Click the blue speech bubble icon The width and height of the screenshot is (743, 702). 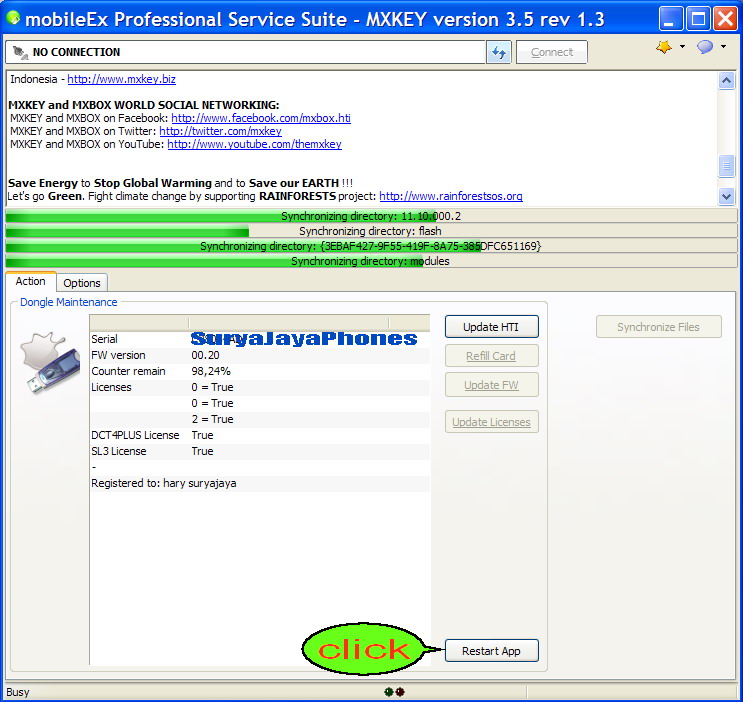[705, 46]
